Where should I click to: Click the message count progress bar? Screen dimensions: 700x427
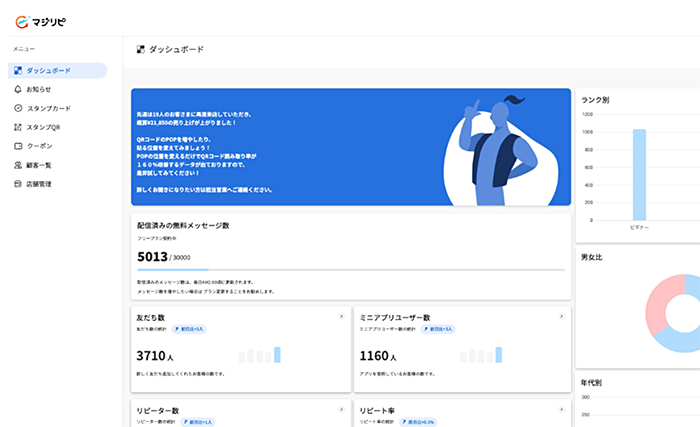[350, 270]
